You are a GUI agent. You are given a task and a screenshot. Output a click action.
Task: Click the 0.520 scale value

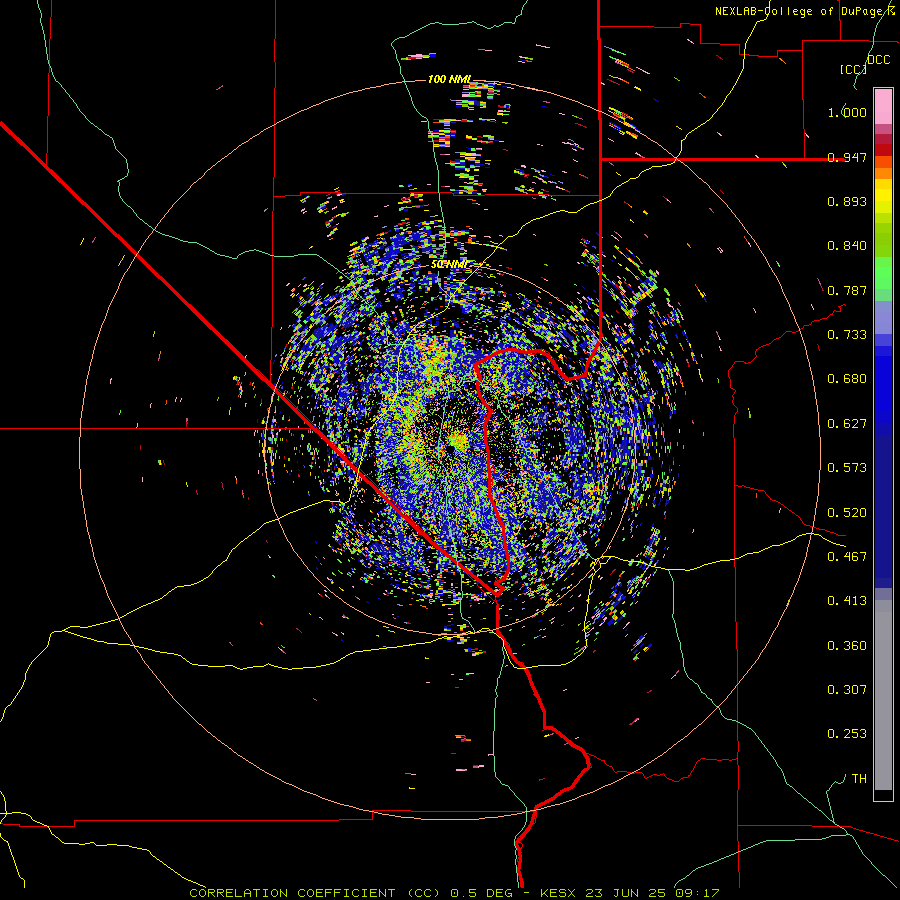tap(847, 513)
